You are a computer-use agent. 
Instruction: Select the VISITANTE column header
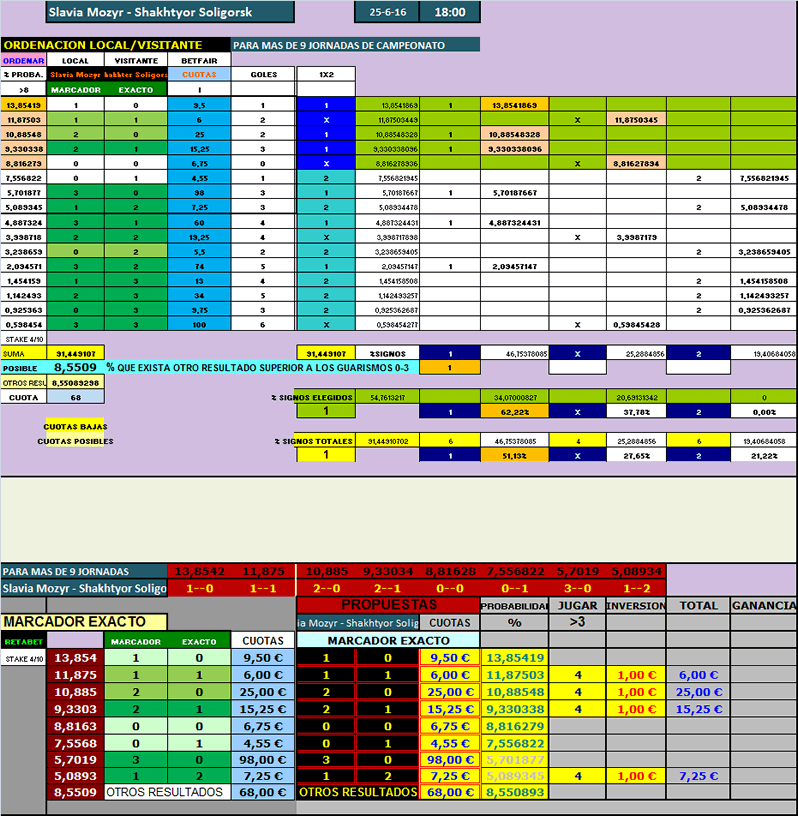coord(136,60)
